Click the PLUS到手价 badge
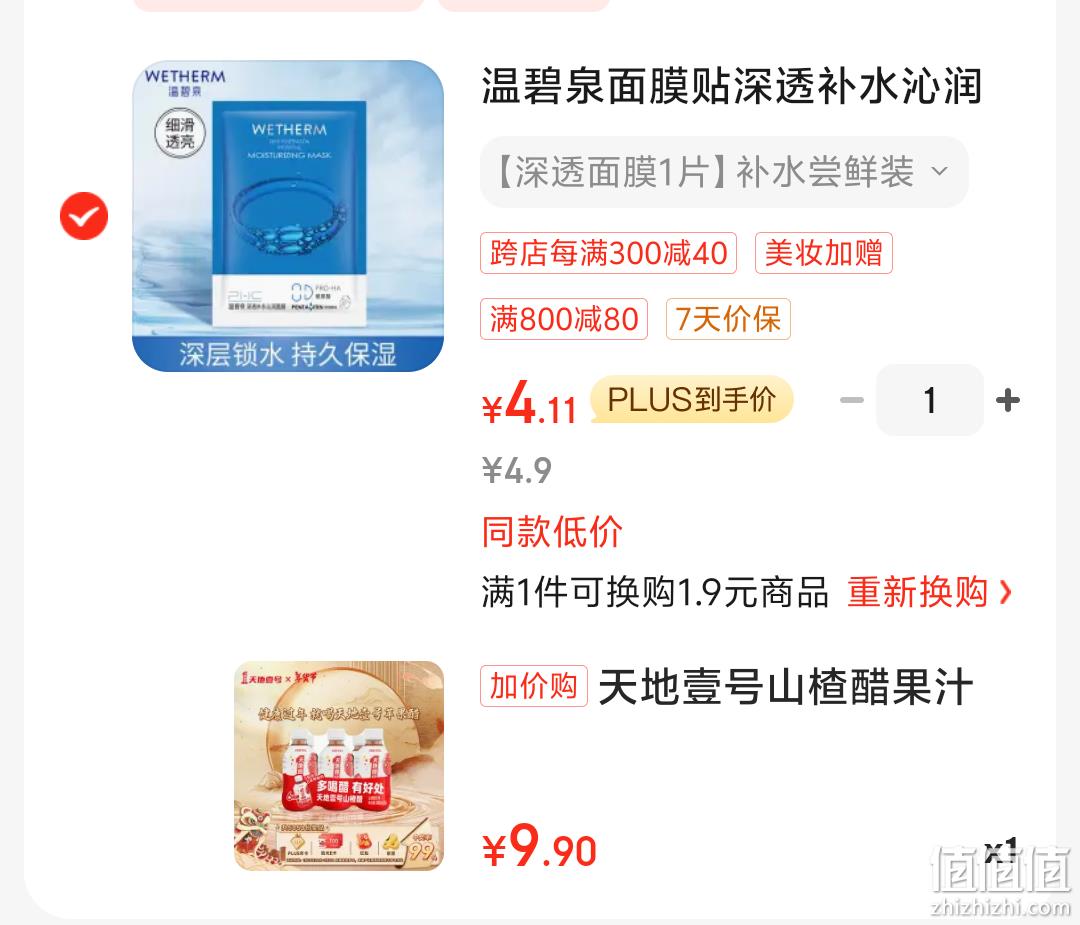This screenshot has width=1080, height=925. [x=692, y=399]
